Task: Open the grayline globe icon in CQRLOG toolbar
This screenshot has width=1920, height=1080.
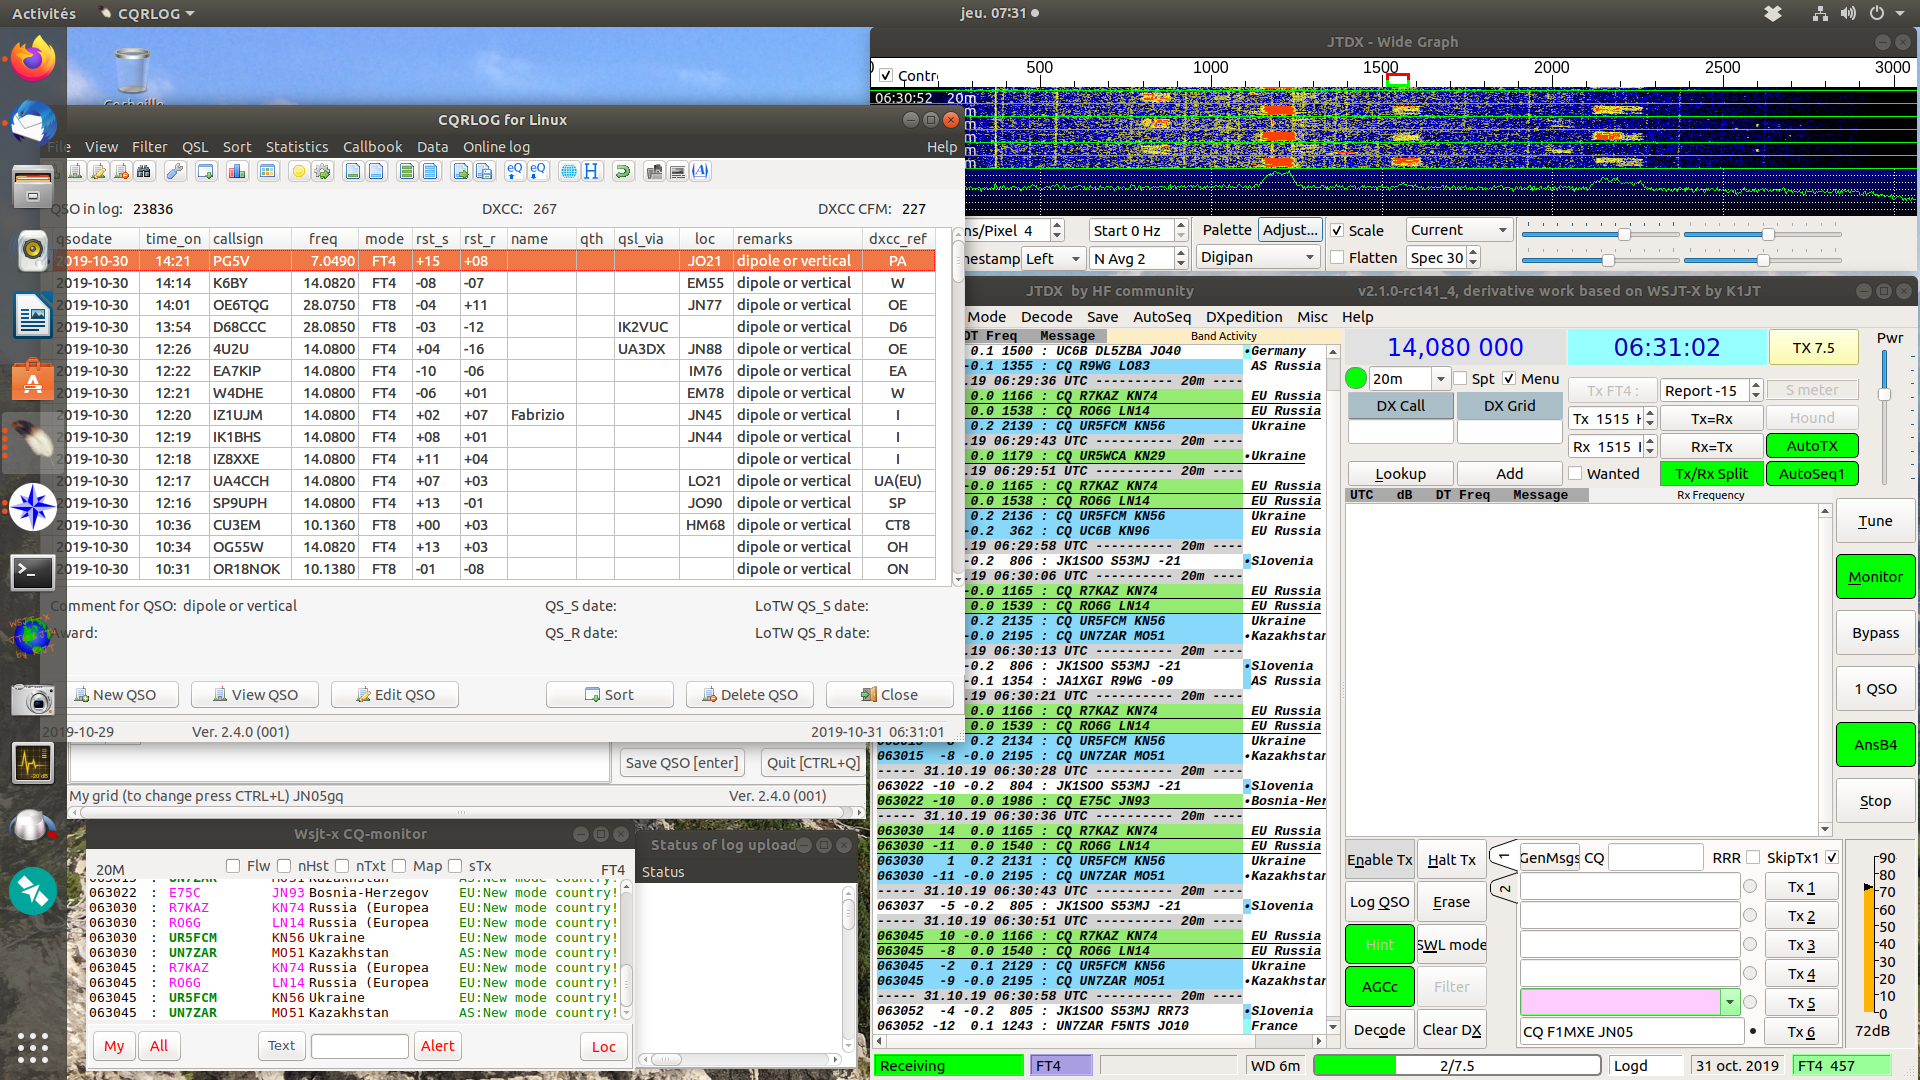Action: [x=570, y=171]
